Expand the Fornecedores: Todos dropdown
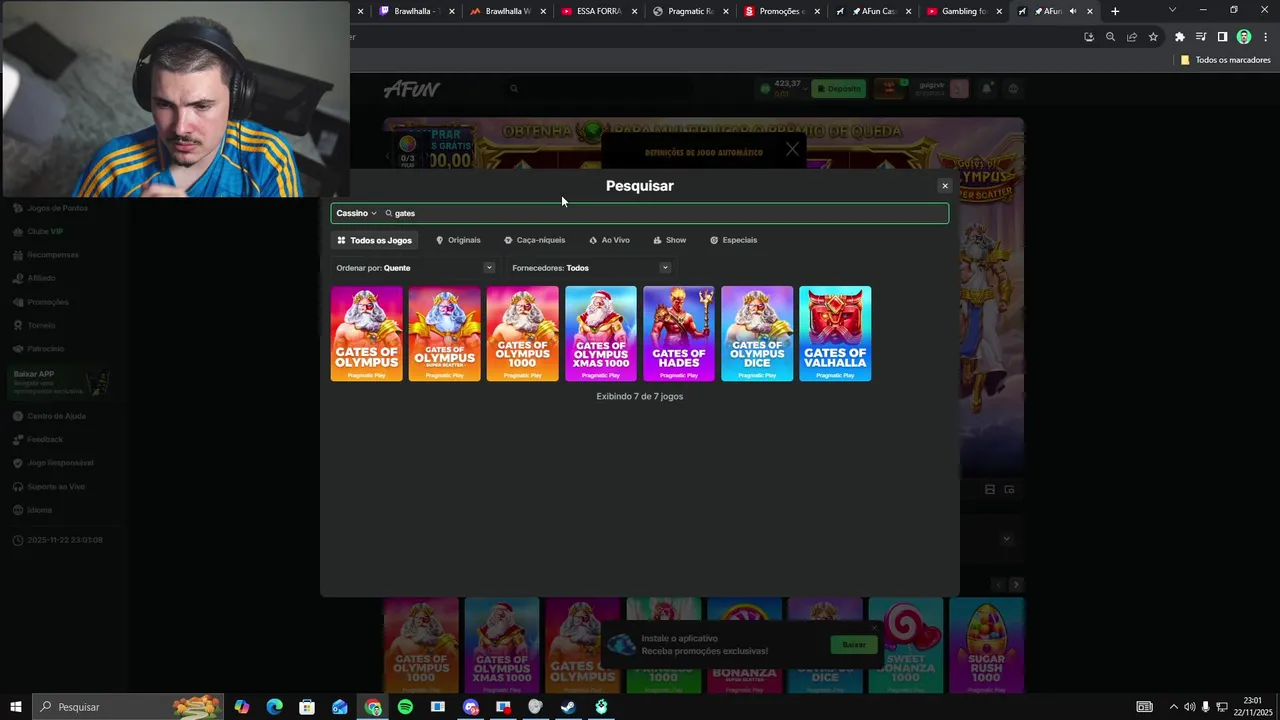Image resolution: width=1280 pixels, height=720 pixels. coord(590,268)
